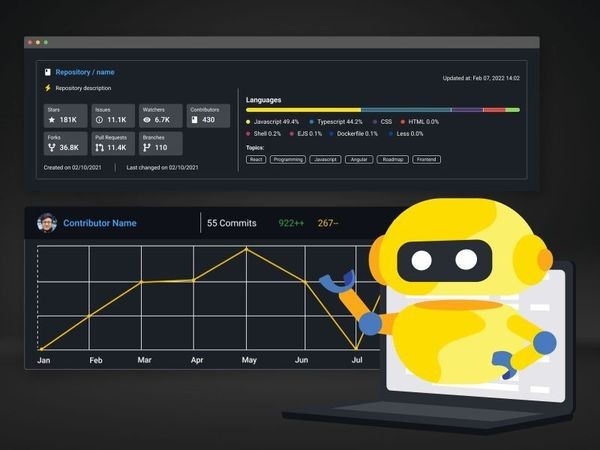This screenshot has height=450, width=600.
Task: Select the Contributors 430 card
Action: (x=208, y=116)
